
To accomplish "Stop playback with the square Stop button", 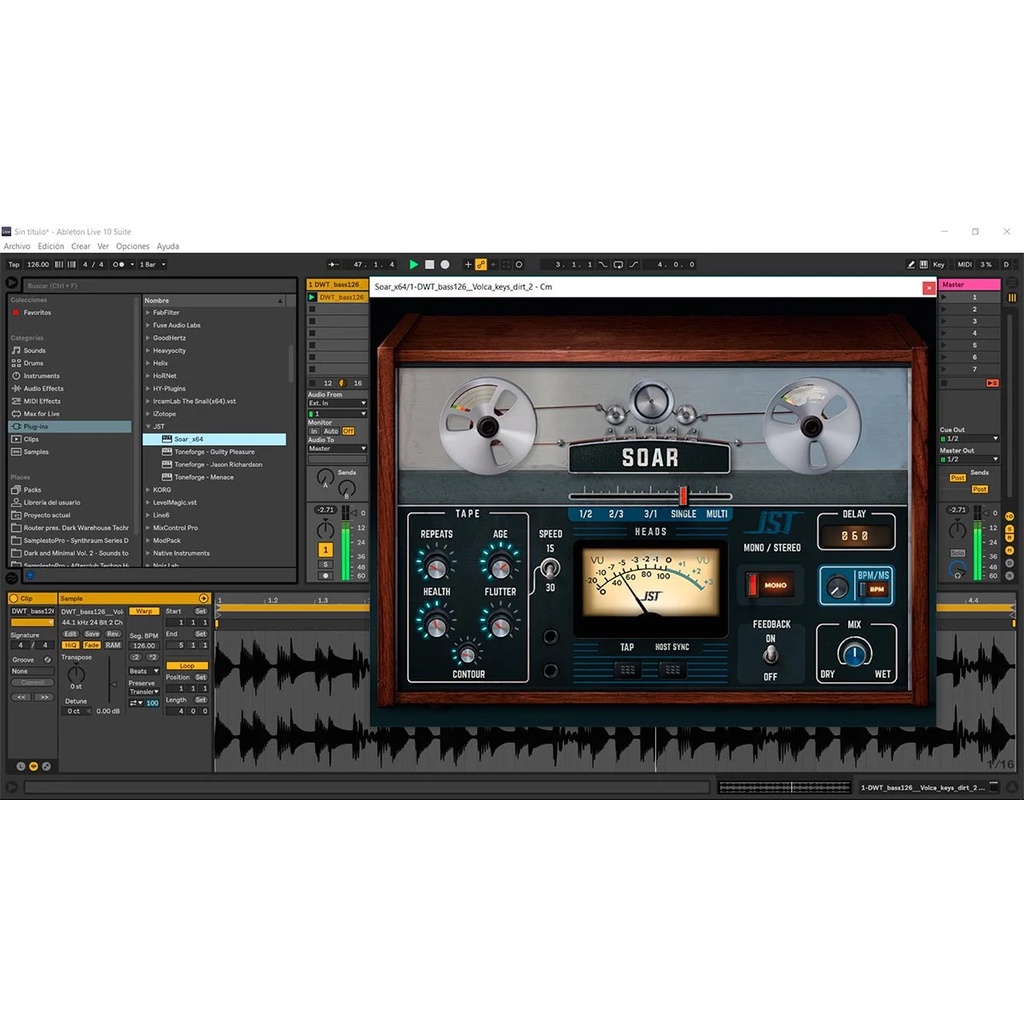I will click(430, 264).
